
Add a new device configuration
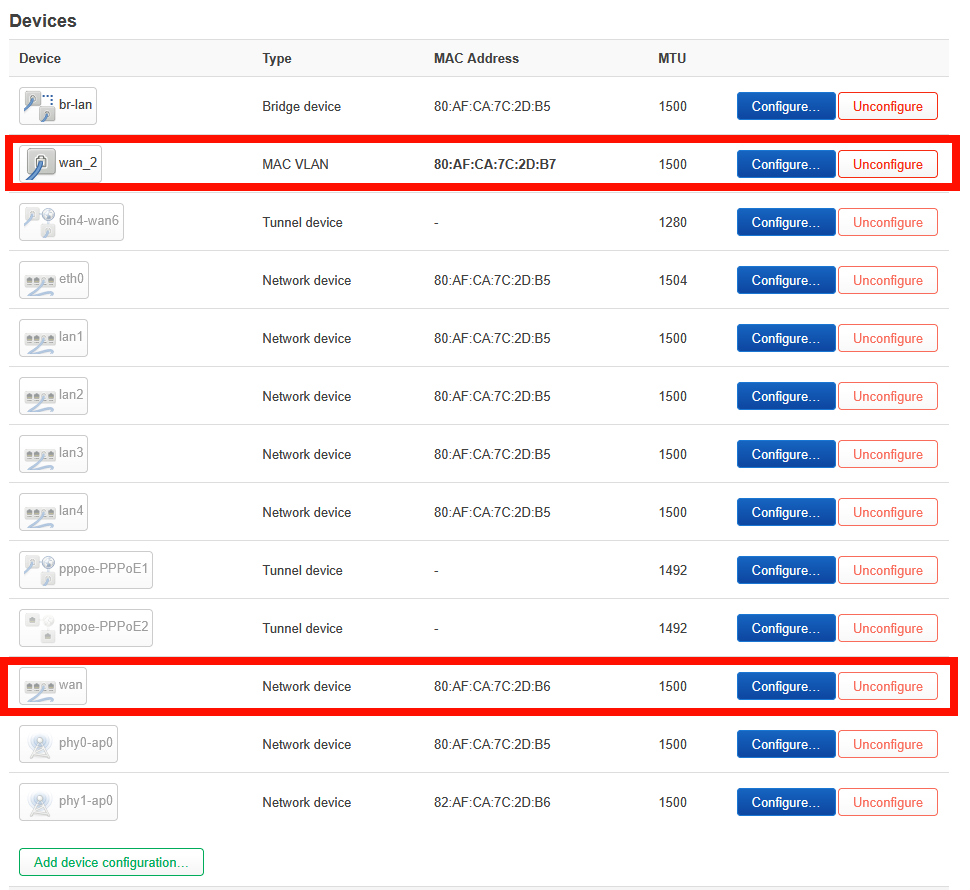111,862
